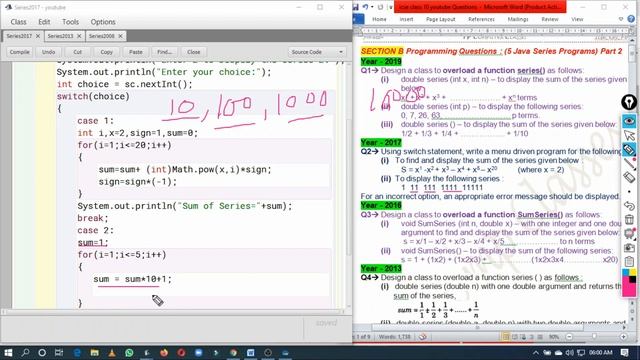Open Firefox from the taskbar
Screen dimensions: 640x360
tap(164, 352)
